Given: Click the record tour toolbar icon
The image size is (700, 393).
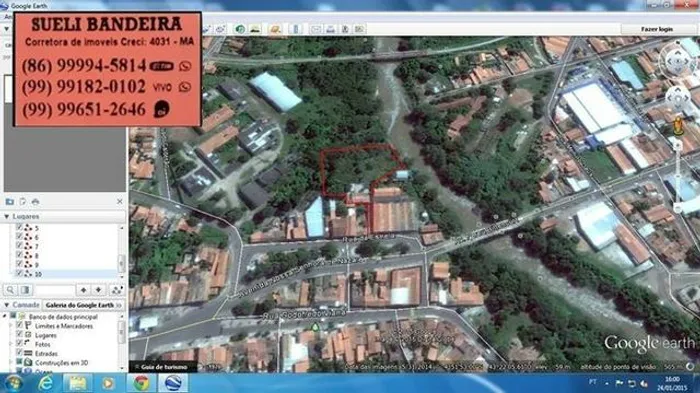Looking at the screenshot, I should pos(221,29).
